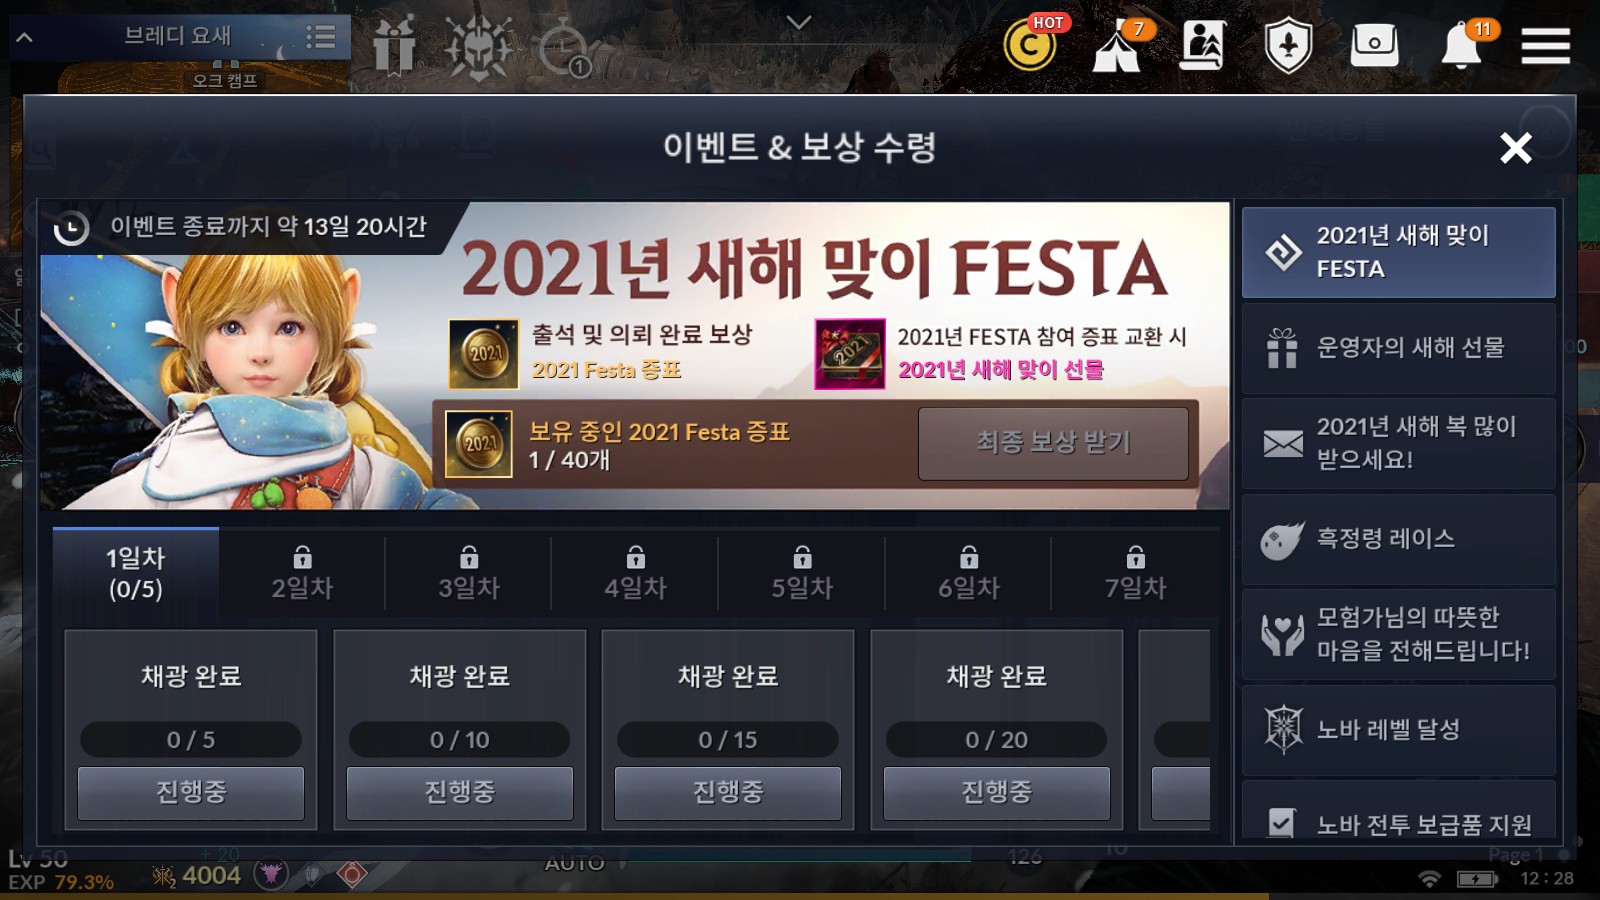Close the 이벤트 & 보상 수령 window
Screen dimensions: 1600x900
point(1516,148)
